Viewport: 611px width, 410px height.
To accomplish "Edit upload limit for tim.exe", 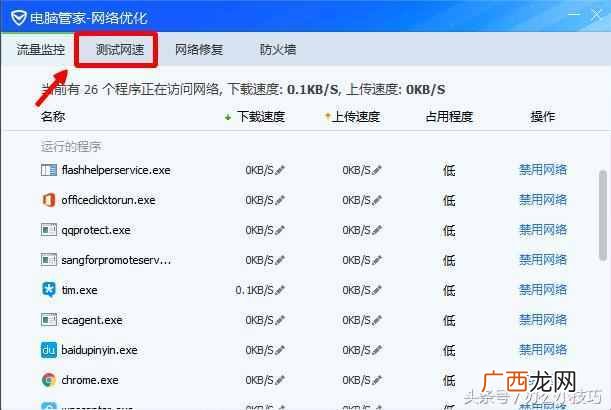I will click(x=376, y=290).
